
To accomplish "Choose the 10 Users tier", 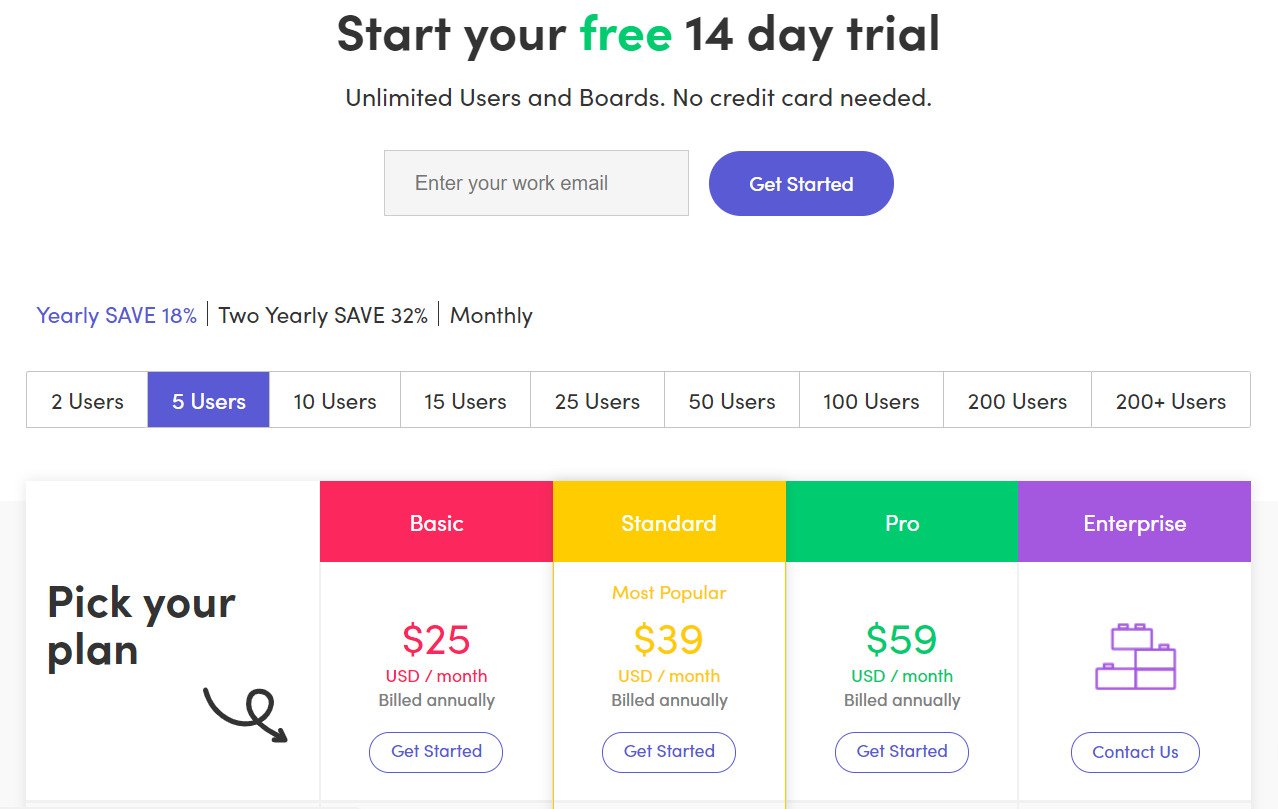I will coord(335,400).
